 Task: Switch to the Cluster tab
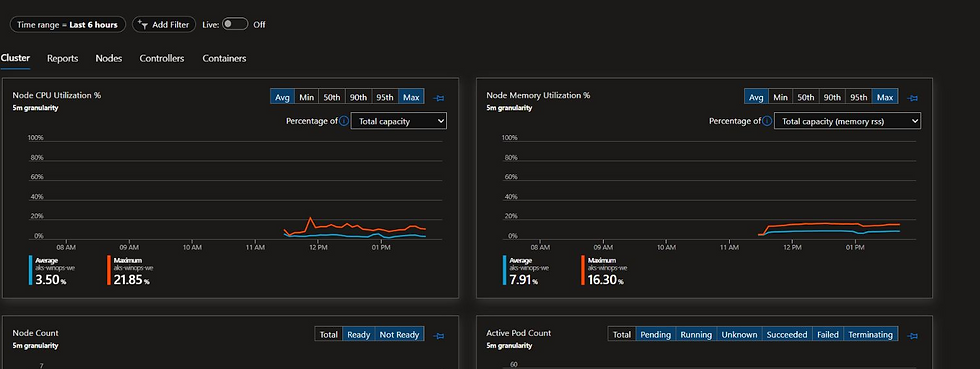15,58
